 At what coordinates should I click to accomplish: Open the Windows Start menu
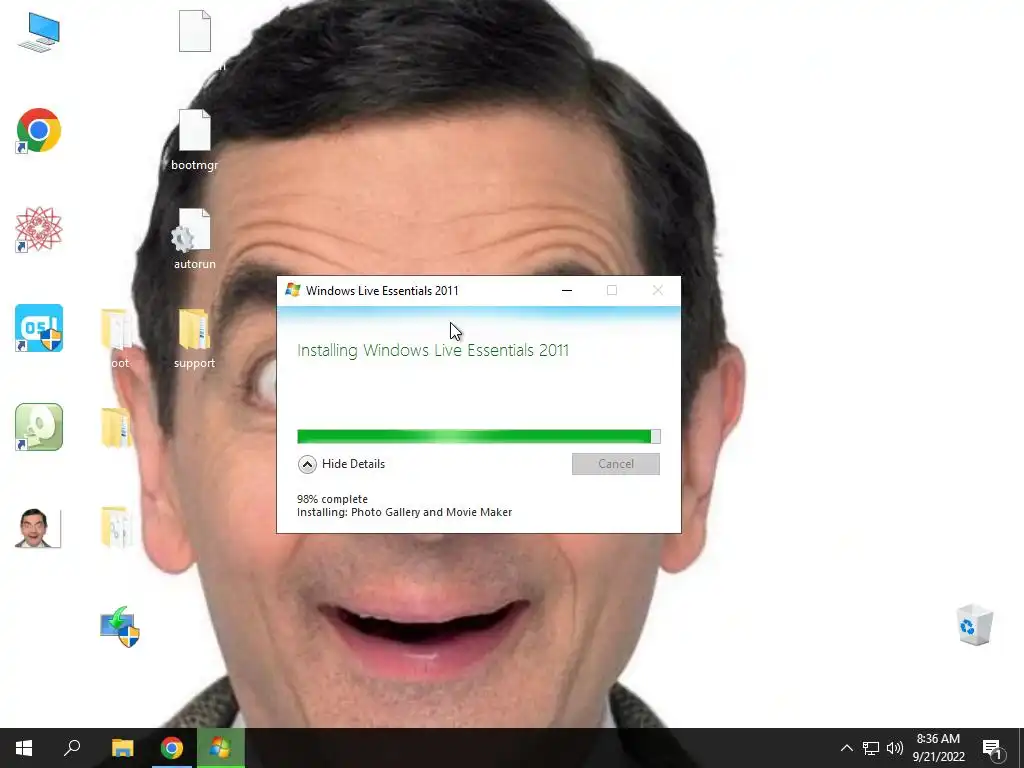(x=24, y=748)
